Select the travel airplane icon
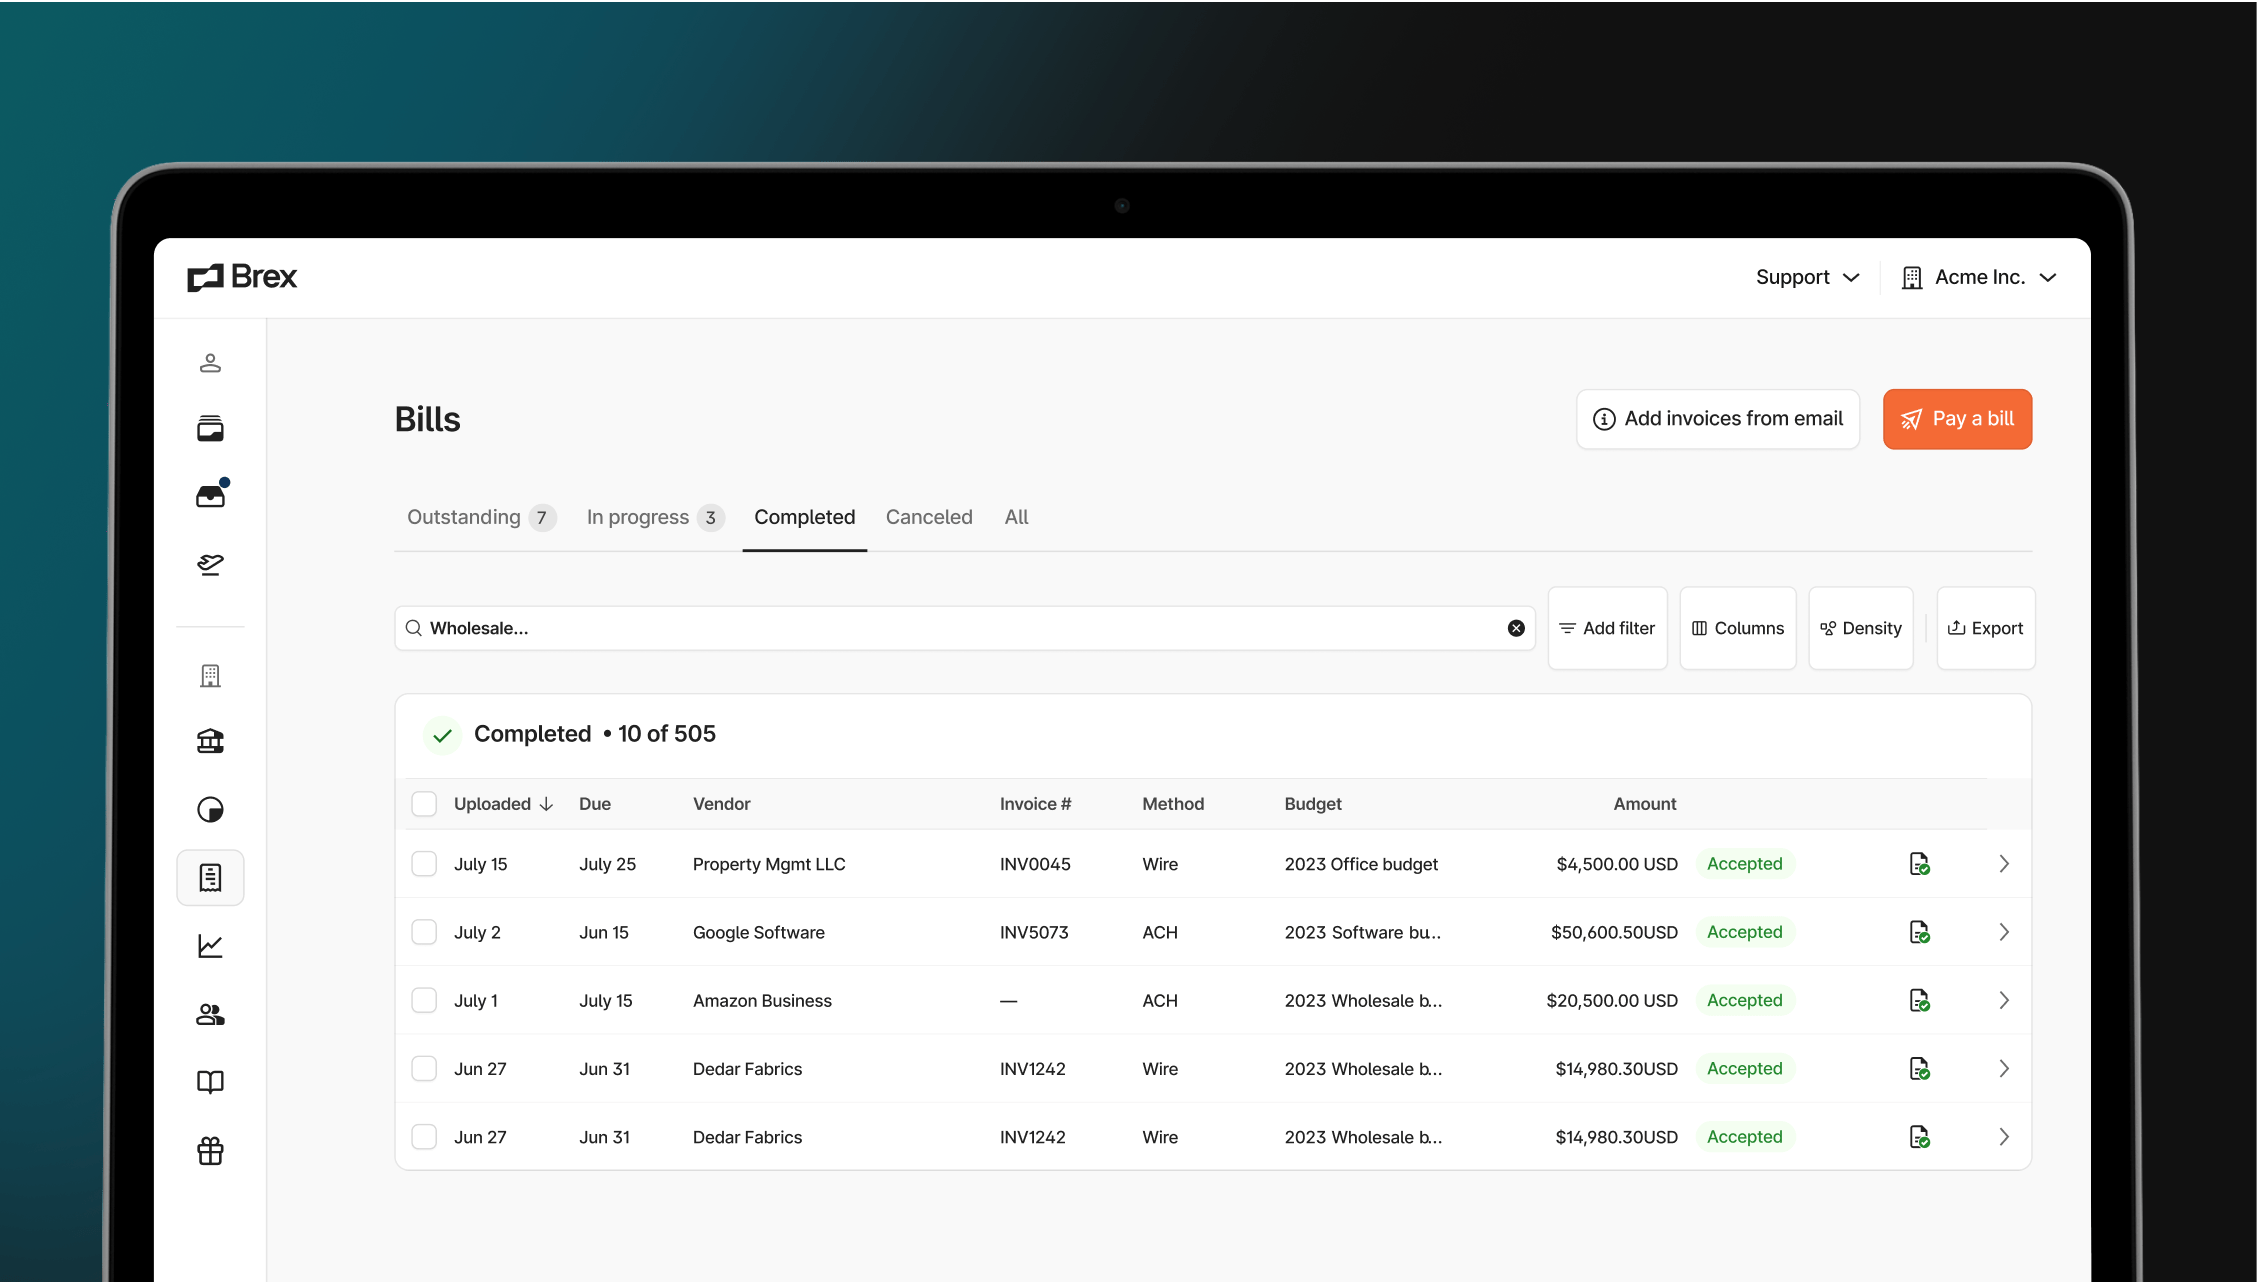This screenshot has width=2257, height=1282. point(210,564)
